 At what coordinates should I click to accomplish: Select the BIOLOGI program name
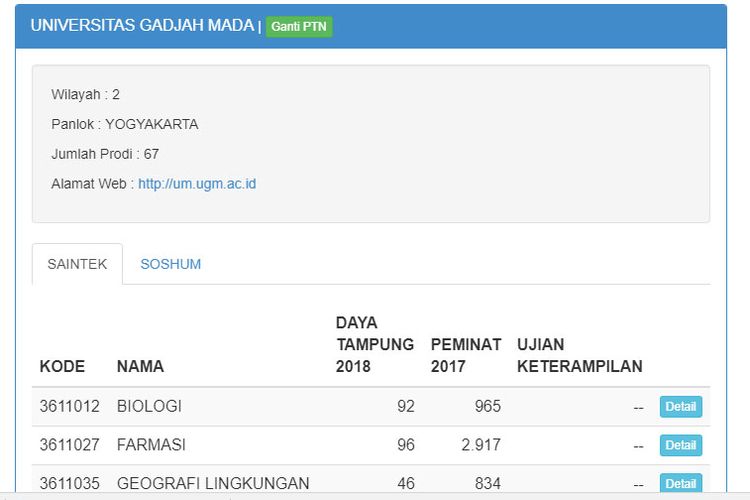[149, 407]
